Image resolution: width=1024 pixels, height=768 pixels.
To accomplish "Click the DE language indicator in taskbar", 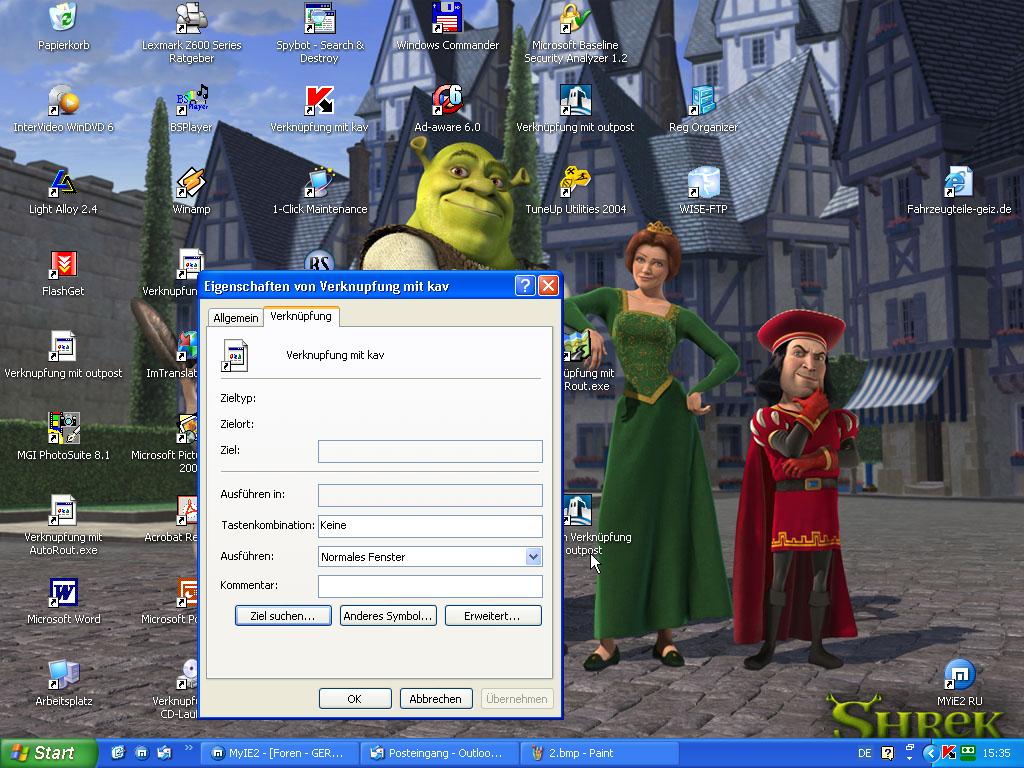I will pyautogui.click(x=865, y=753).
